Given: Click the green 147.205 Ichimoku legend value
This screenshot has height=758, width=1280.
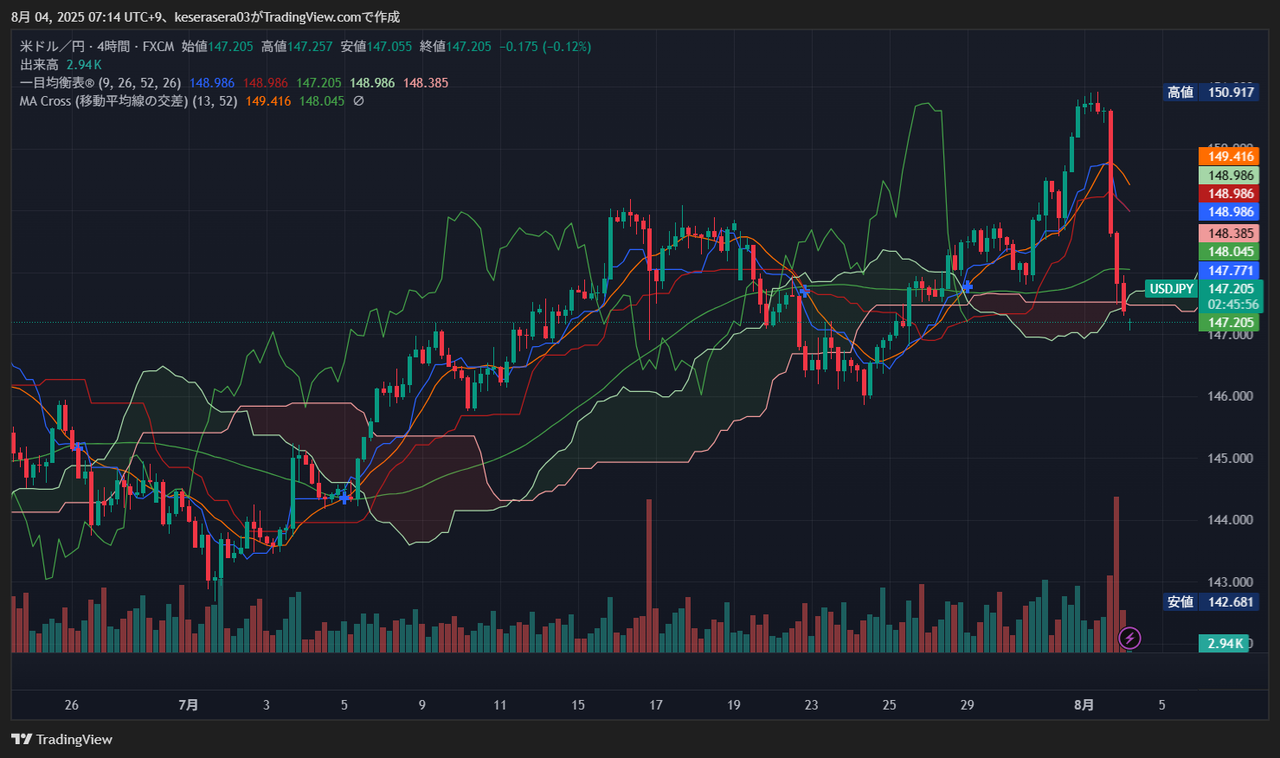Looking at the screenshot, I should tap(318, 82).
